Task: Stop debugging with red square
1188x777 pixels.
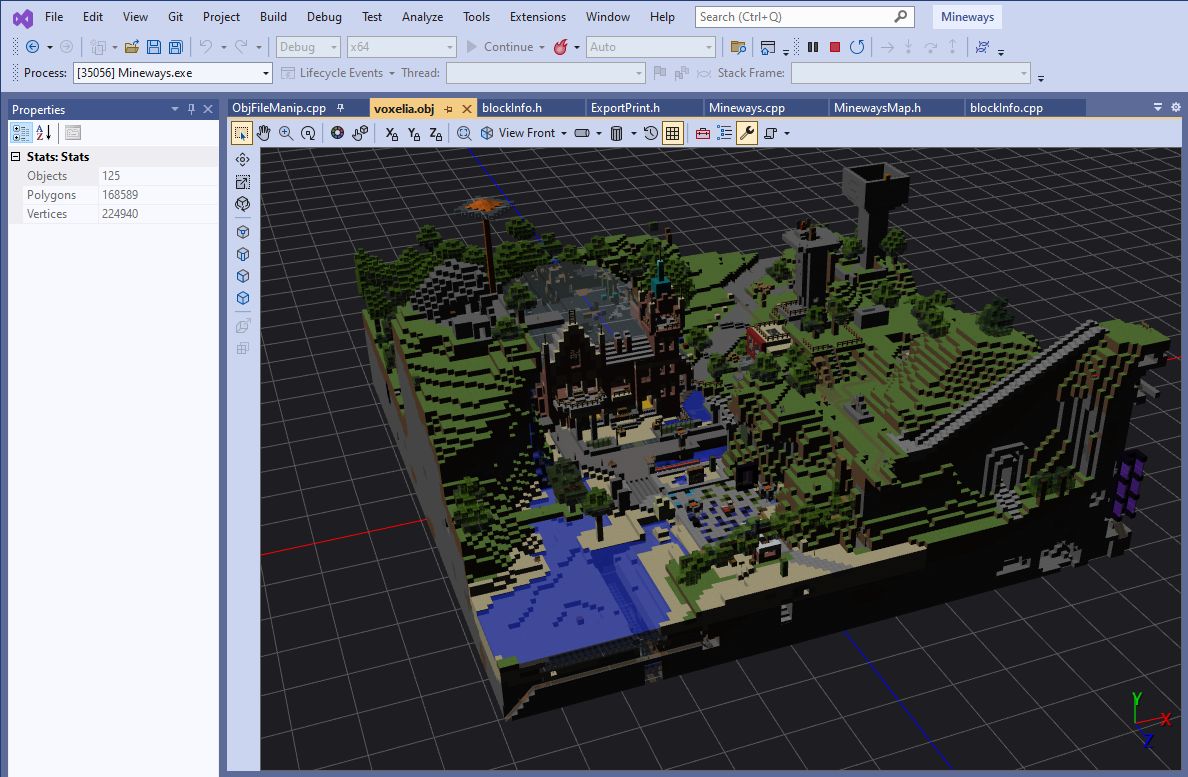Action: tap(835, 47)
